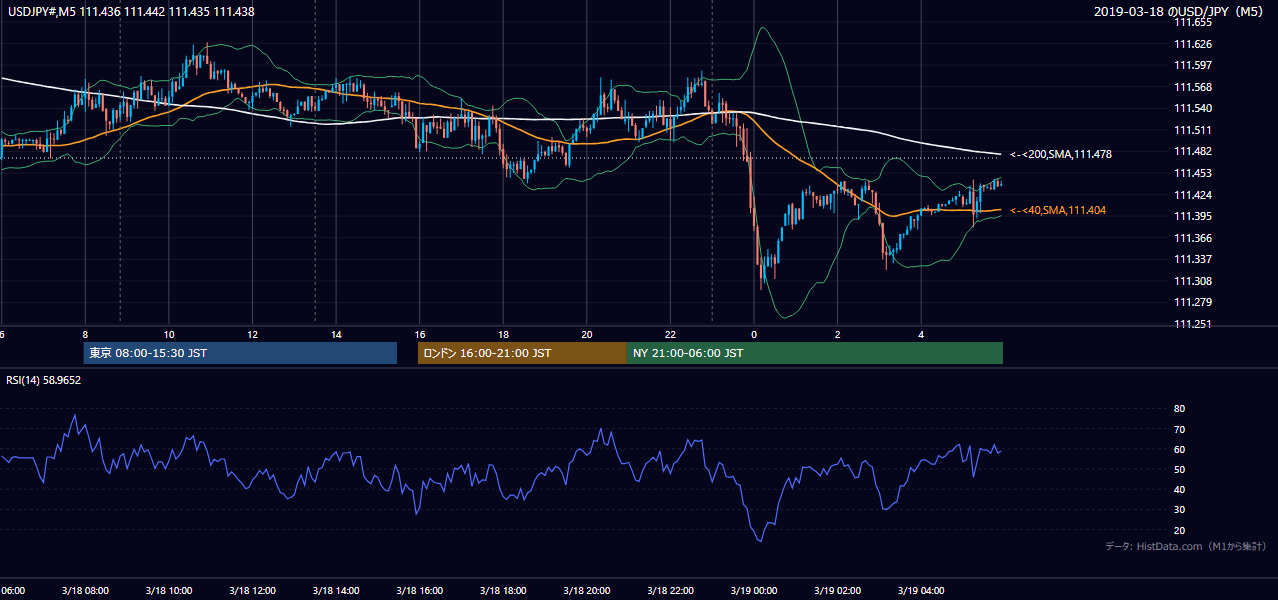Click the hour label 16 under price chart
The width and height of the screenshot is (1278, 600).
[x=420, y=335]
